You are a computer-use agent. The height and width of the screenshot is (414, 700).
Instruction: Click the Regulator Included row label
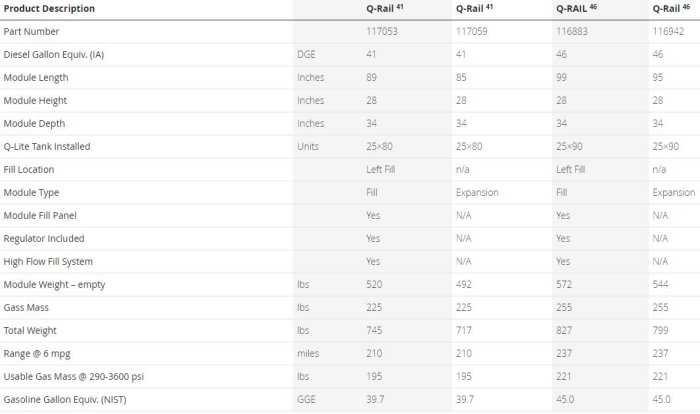44,238
